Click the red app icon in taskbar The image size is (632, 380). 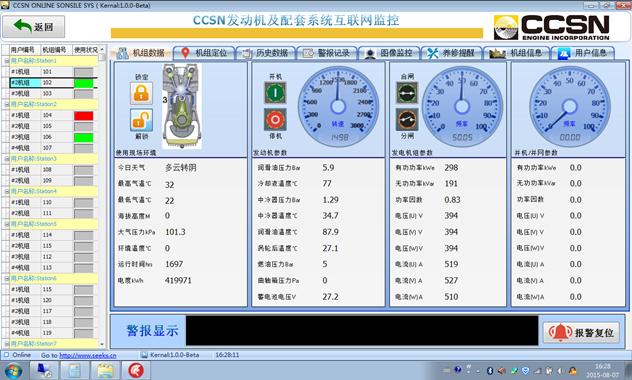(136, 370)
